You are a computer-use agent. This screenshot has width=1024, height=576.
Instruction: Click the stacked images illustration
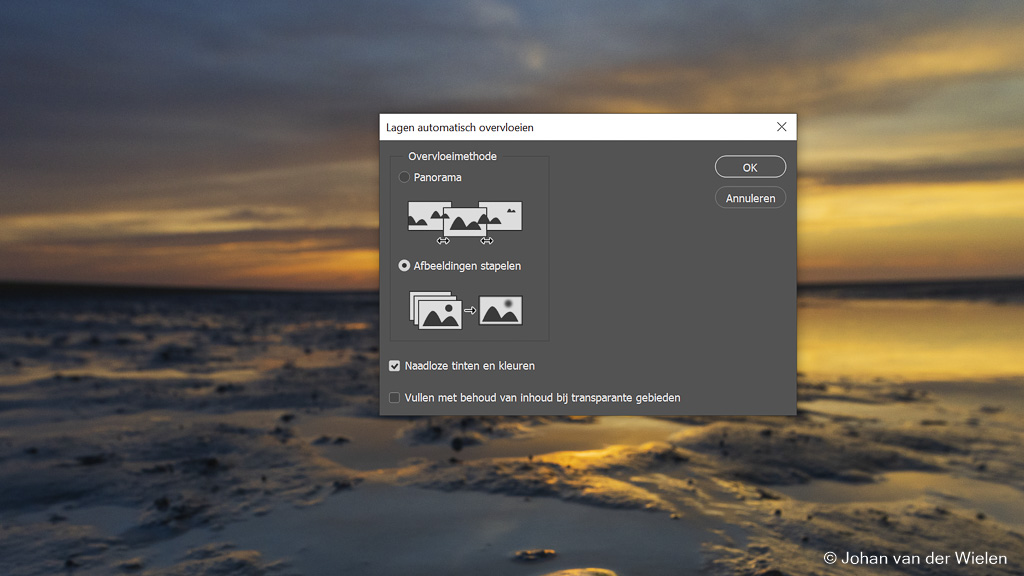pos(466,310)
